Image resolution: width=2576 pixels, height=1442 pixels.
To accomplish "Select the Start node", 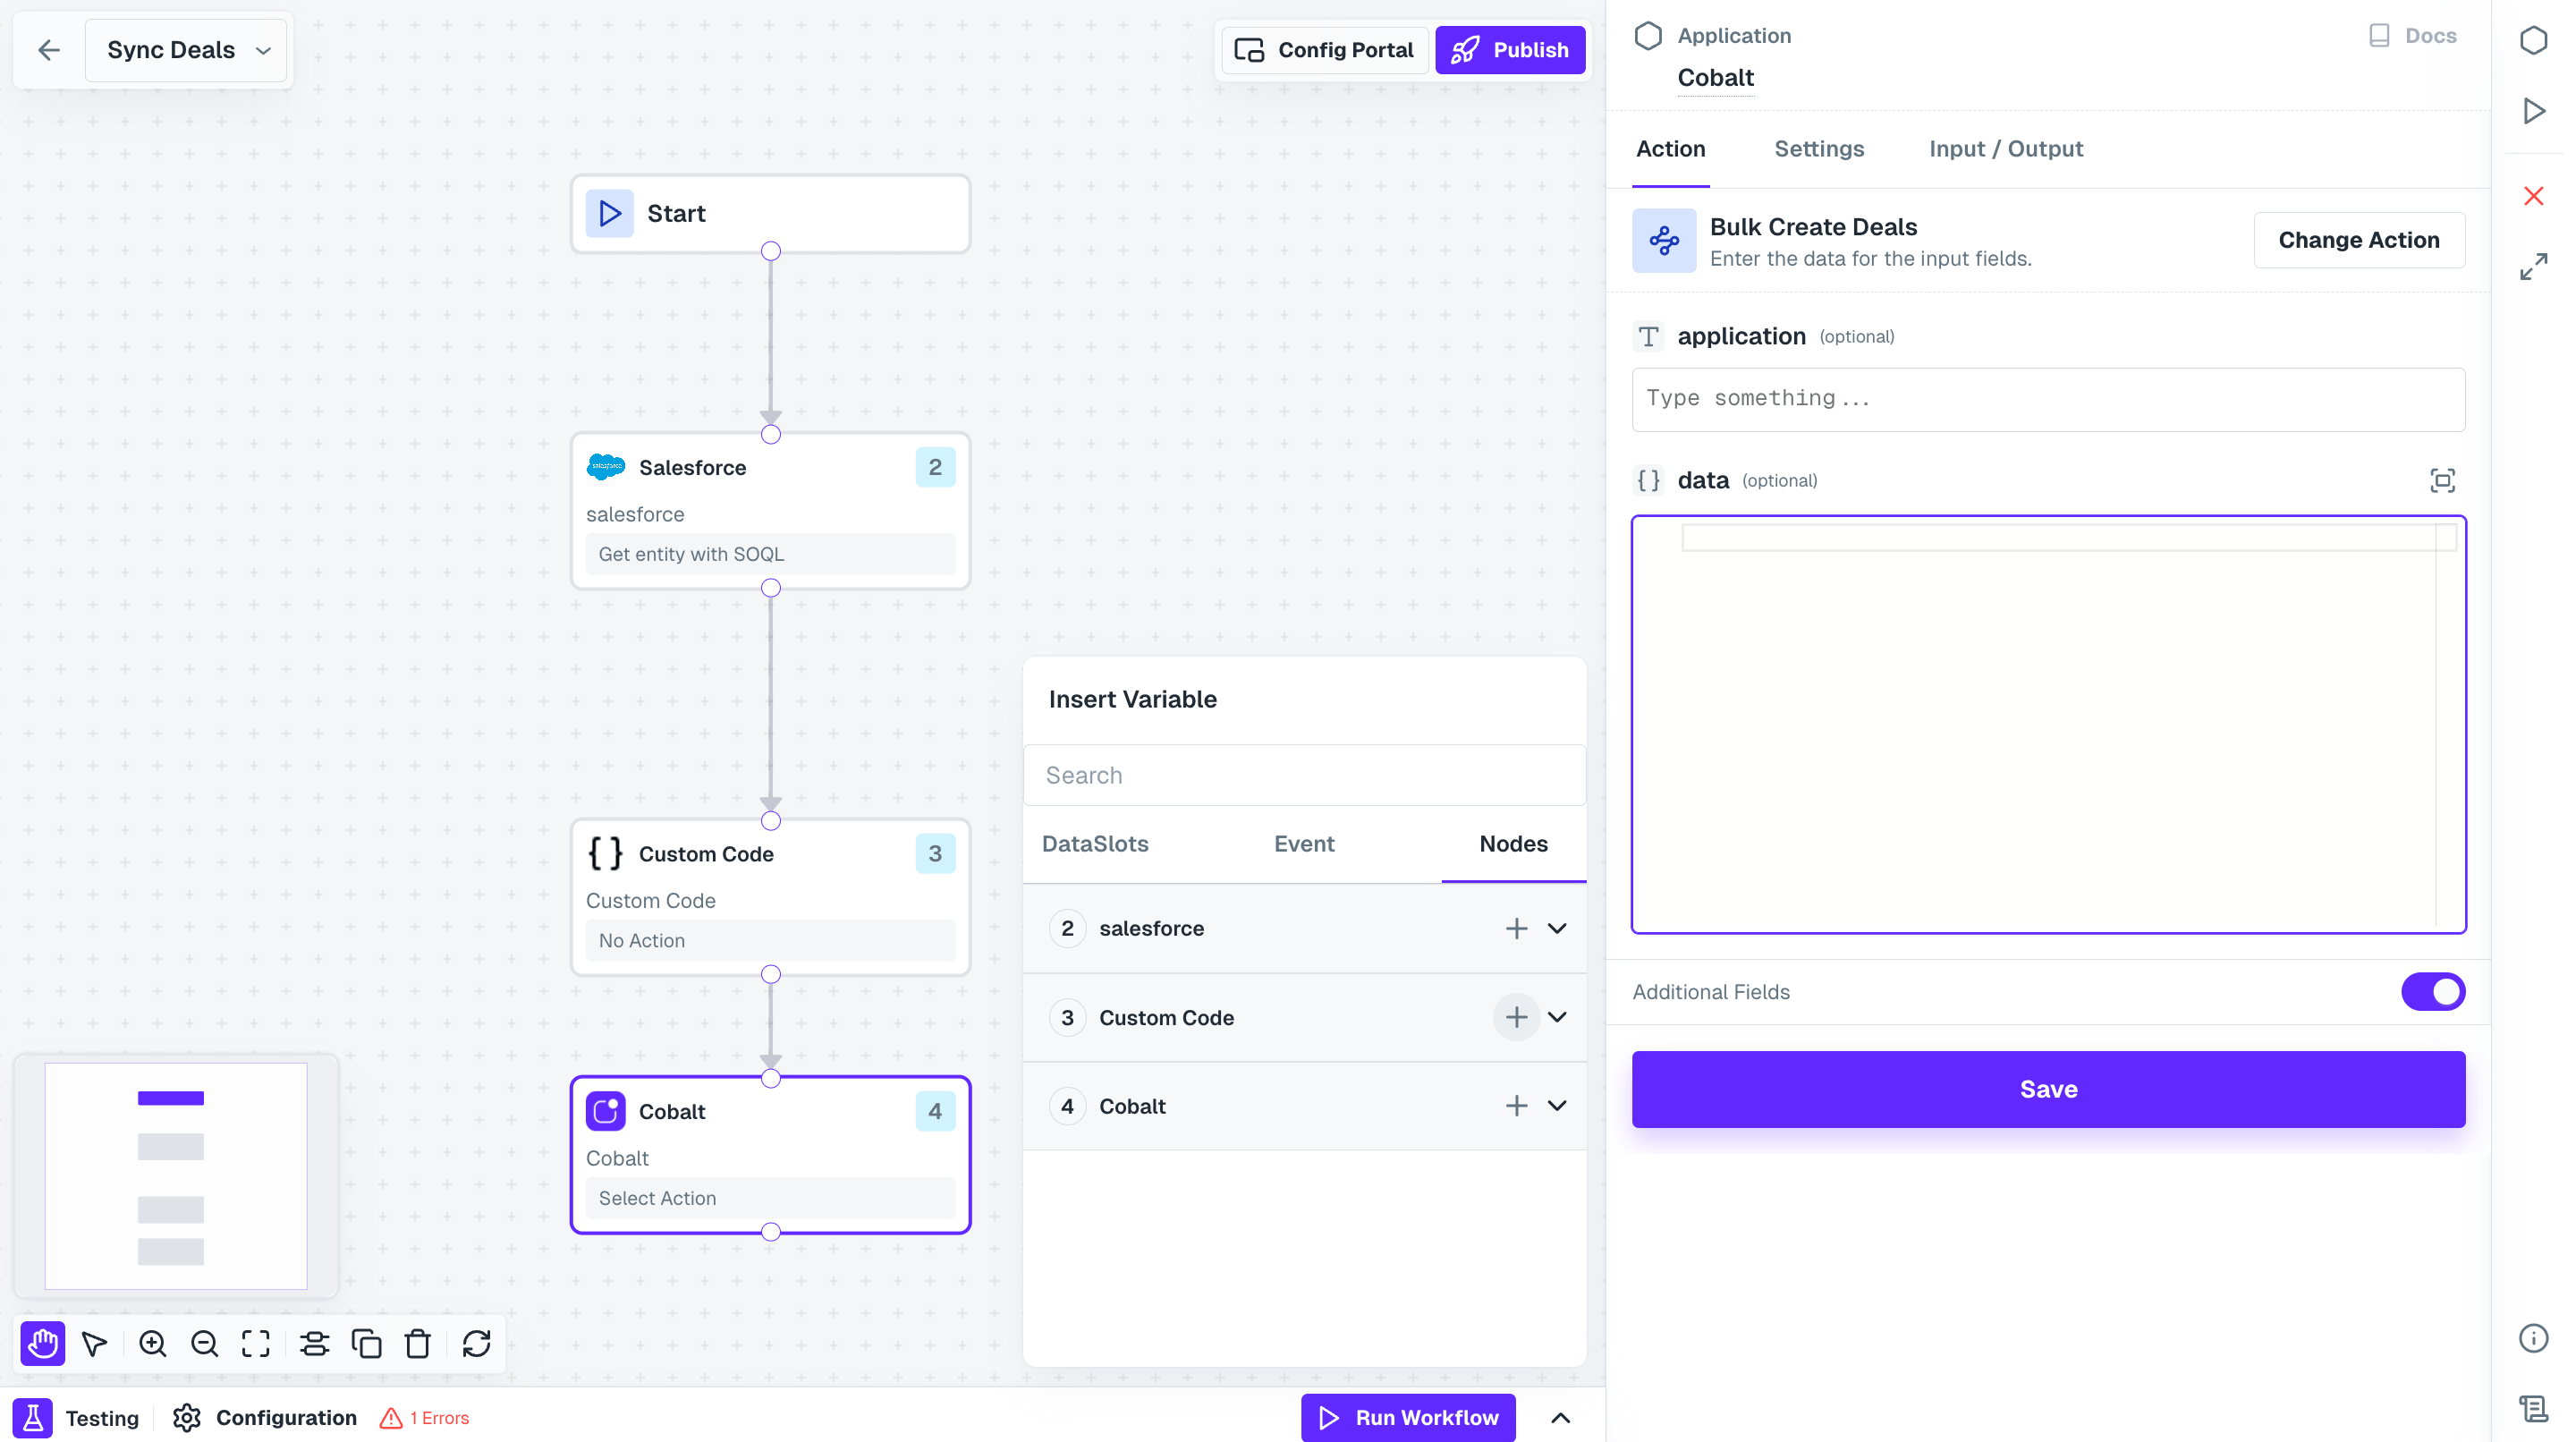I will 770,213.
